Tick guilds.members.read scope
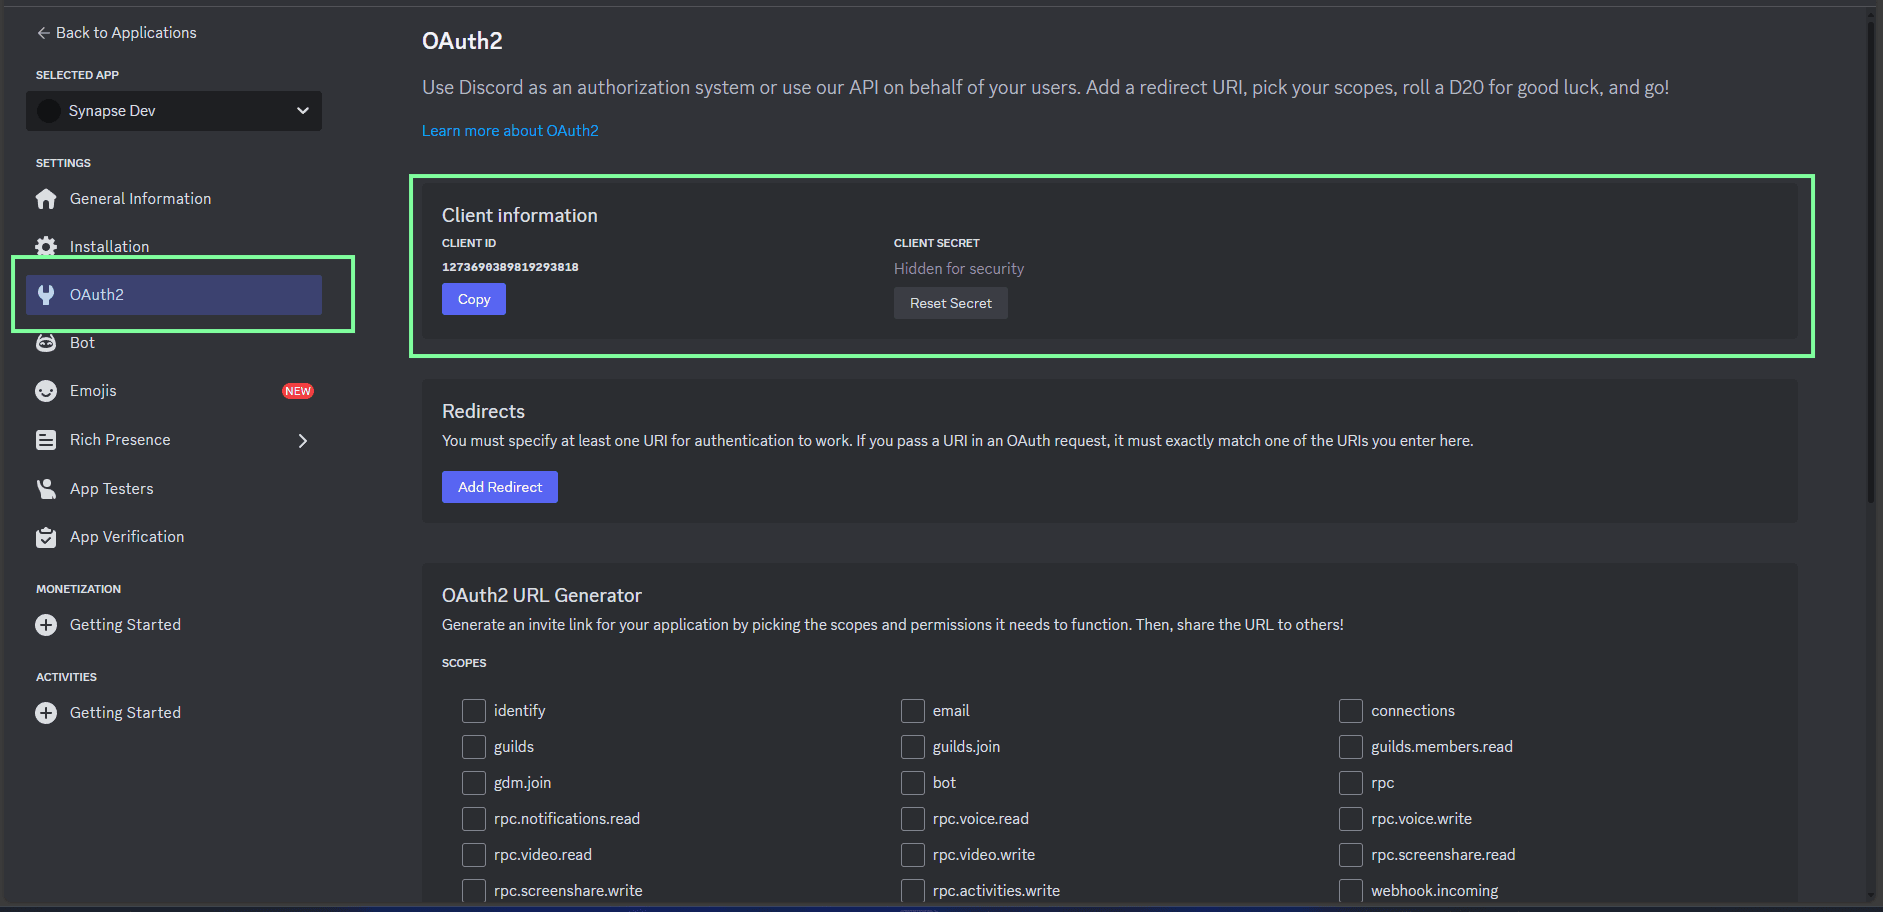This screenshot has width=1883, height=912. (x=1351, y=747)
